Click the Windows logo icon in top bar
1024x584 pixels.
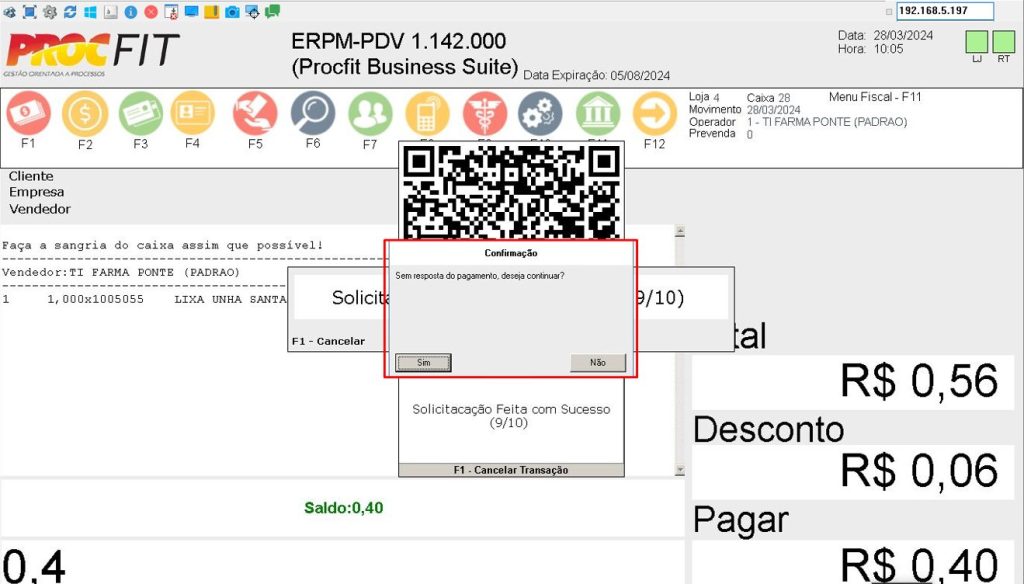pos(90,12)
